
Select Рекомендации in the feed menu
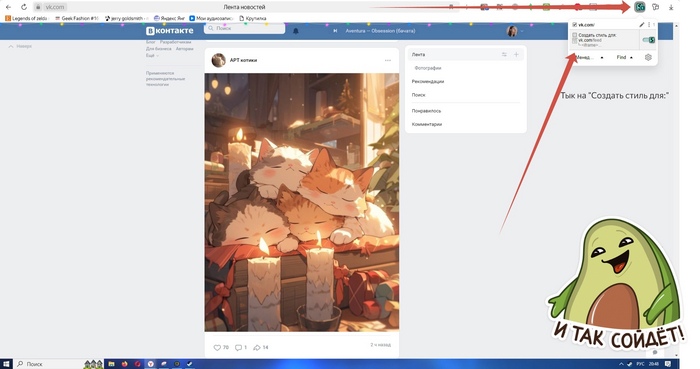[x=428, y=82]
